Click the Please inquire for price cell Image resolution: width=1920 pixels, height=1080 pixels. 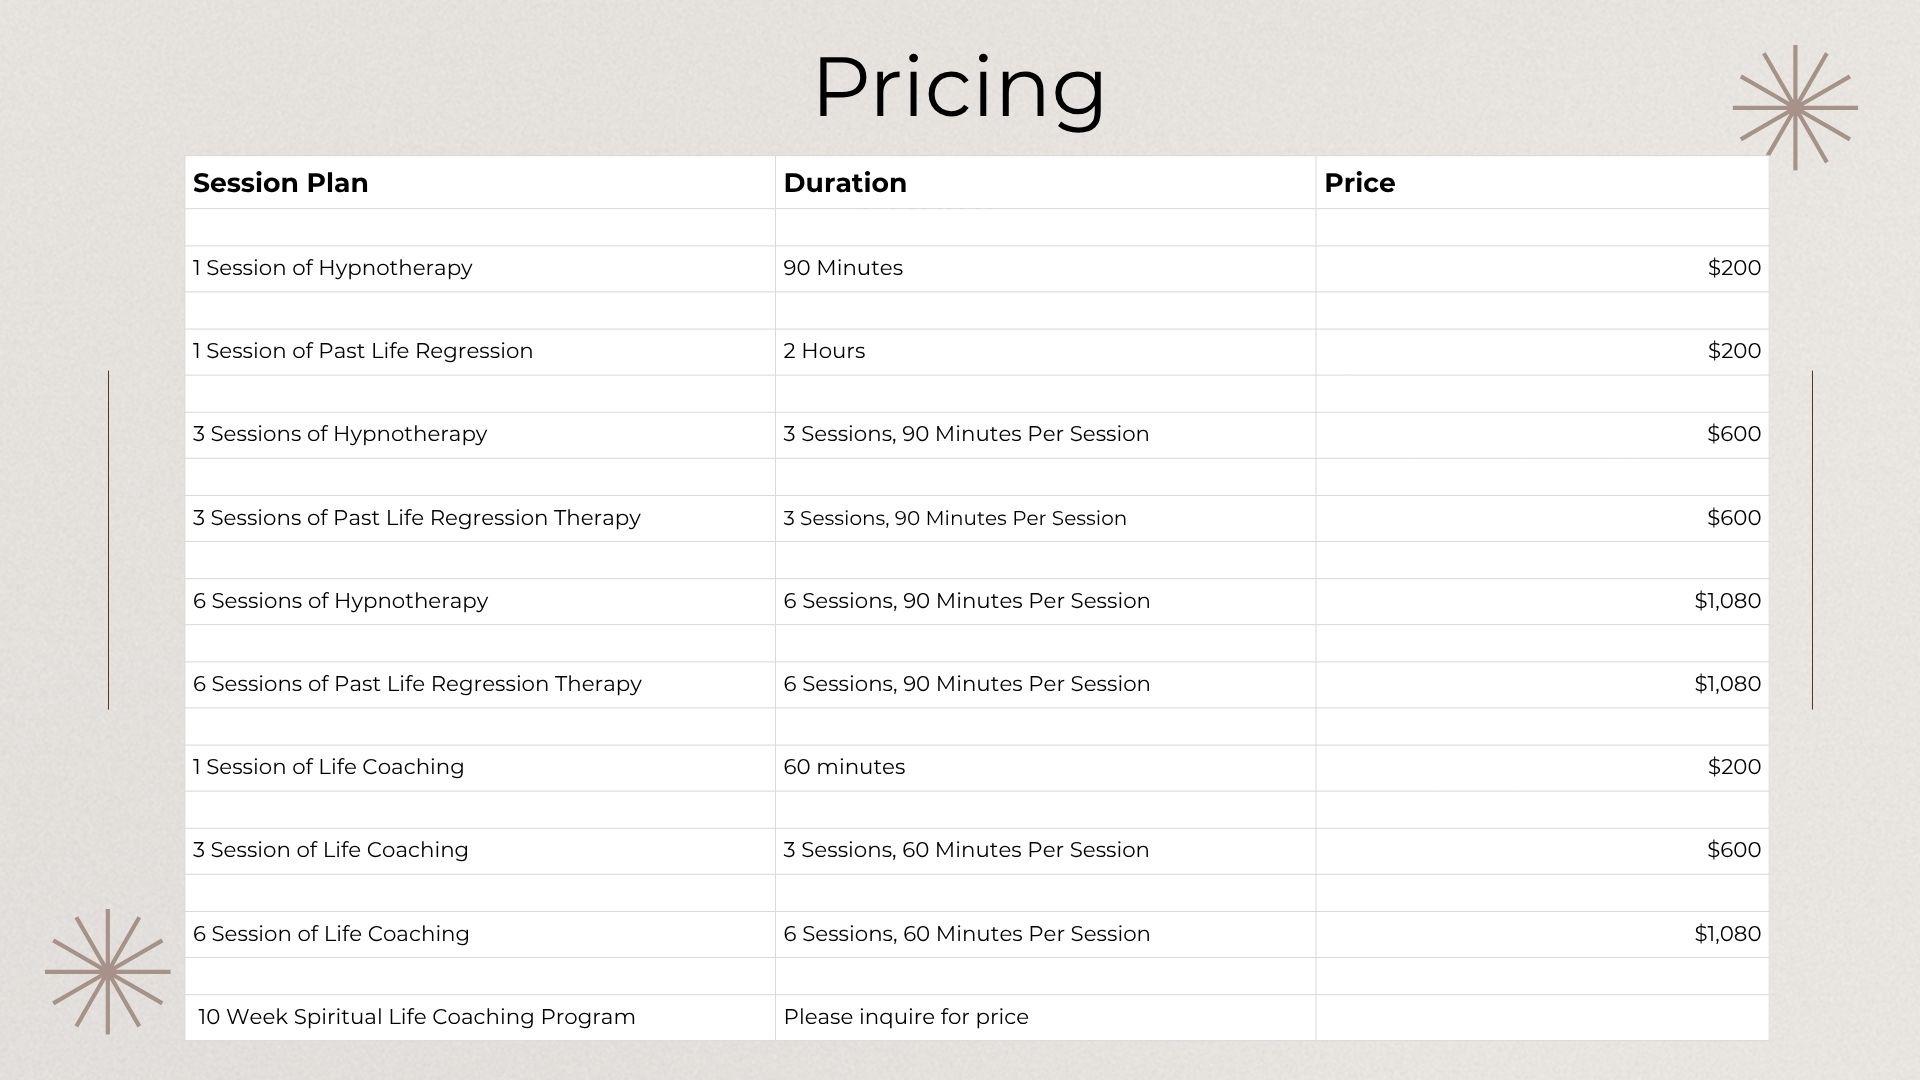pos(1045,1017)
